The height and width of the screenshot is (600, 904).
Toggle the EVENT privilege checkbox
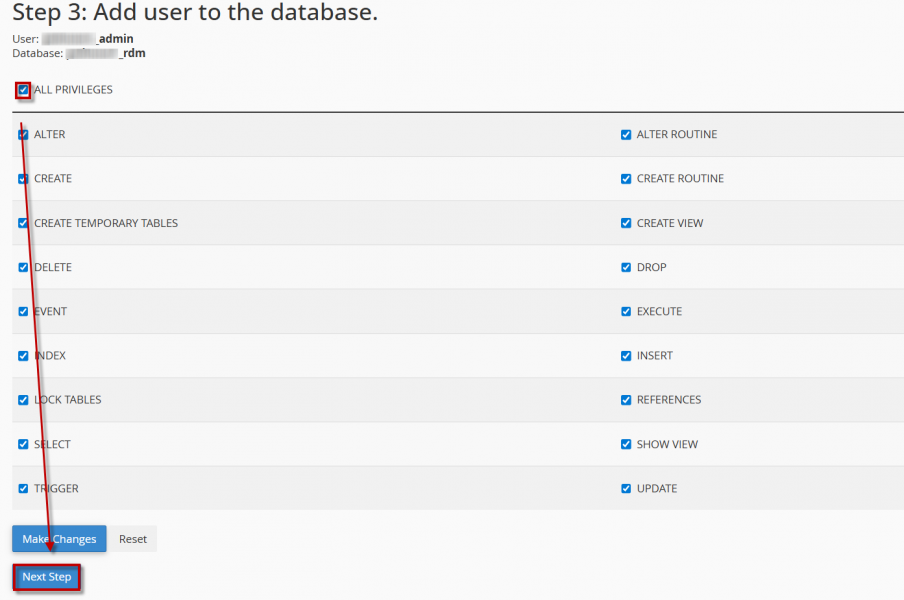click(23, 311)
